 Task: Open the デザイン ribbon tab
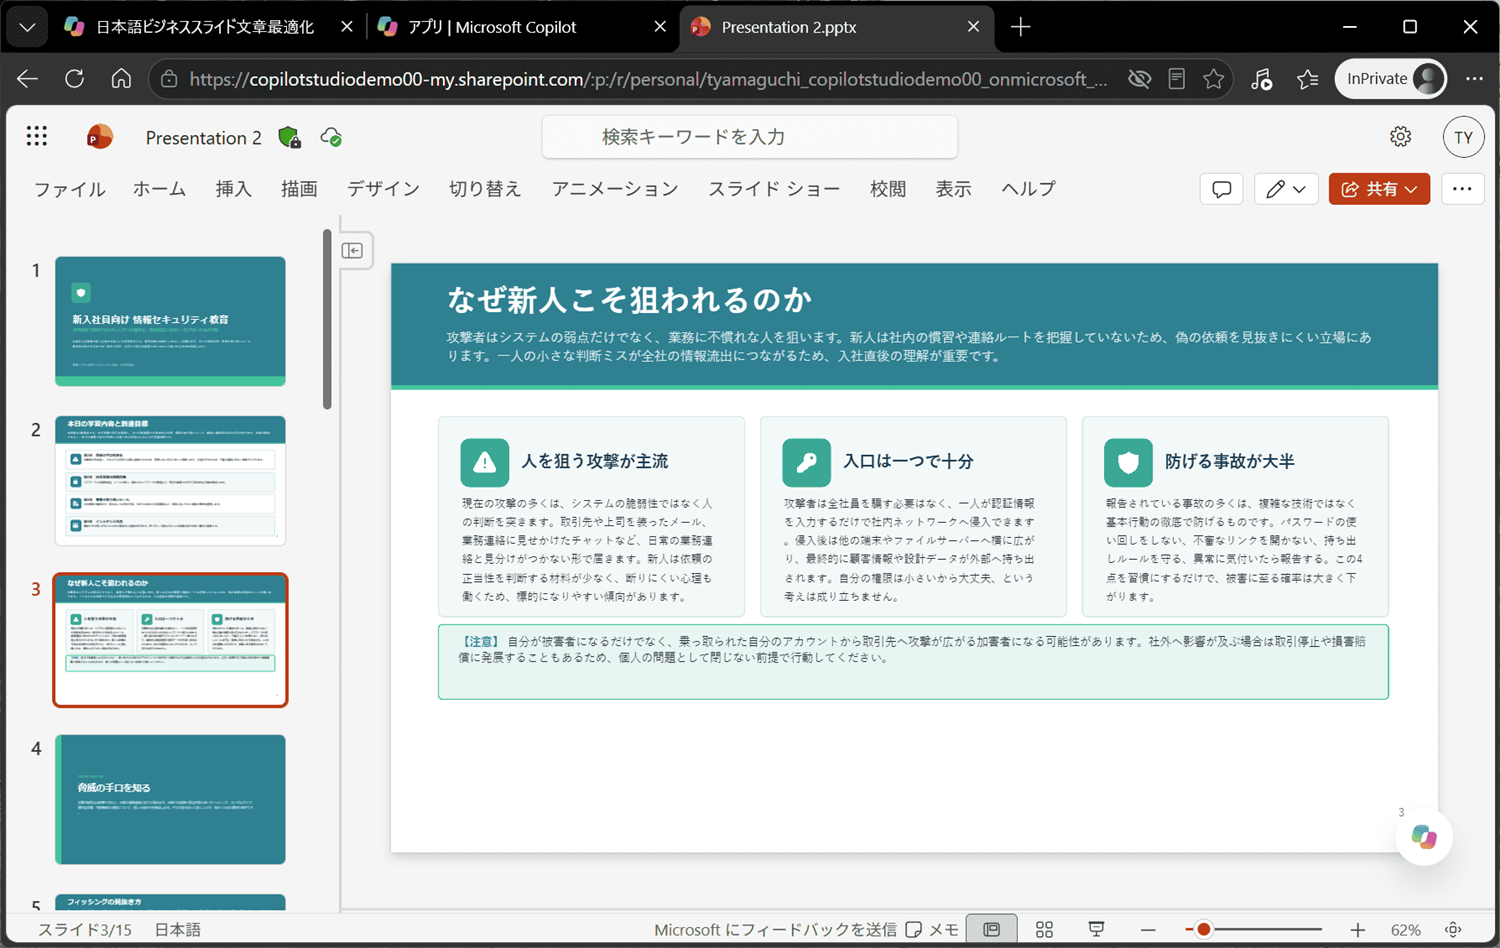(x=383, y=189)
